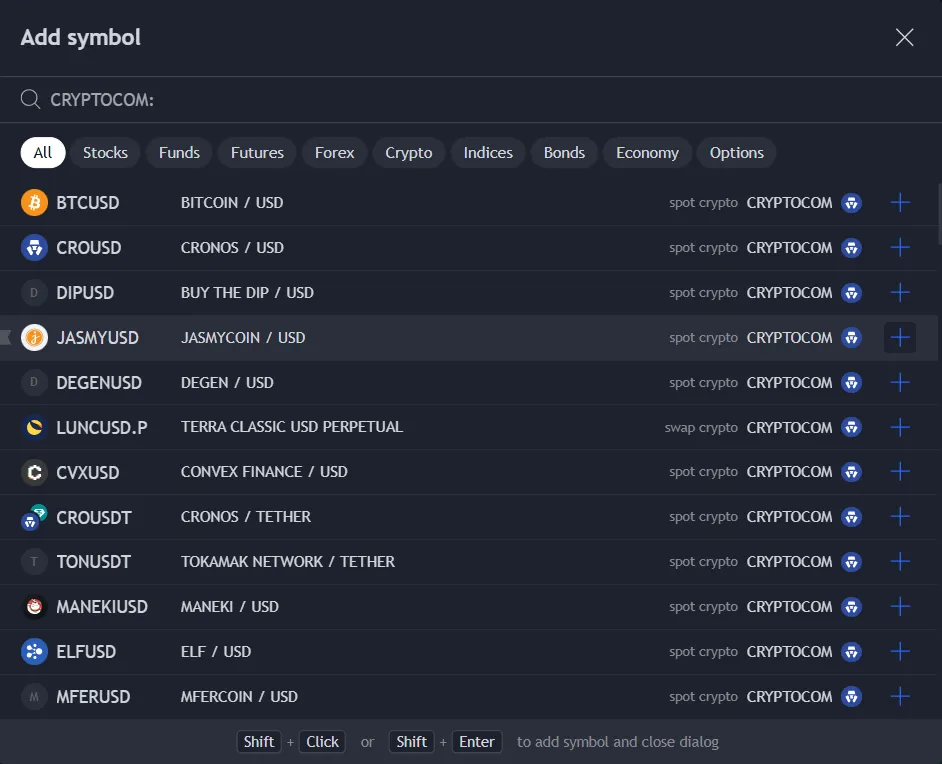Click the DEGENUSD placeholder D icon
This screenshot has width=942, height=764.
[x=34, y=383]
